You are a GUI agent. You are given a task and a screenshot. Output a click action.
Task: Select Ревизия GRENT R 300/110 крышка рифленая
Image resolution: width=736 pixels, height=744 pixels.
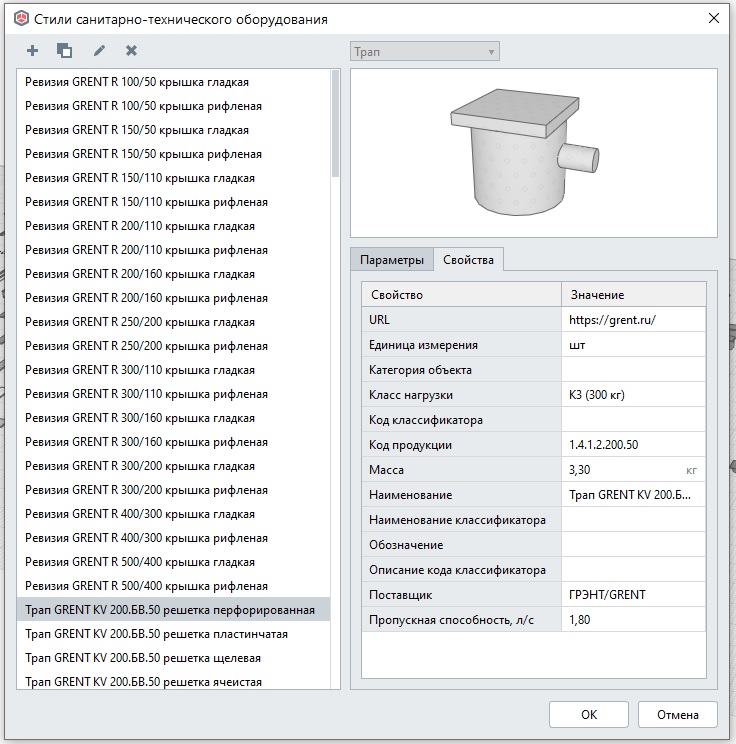174,394
